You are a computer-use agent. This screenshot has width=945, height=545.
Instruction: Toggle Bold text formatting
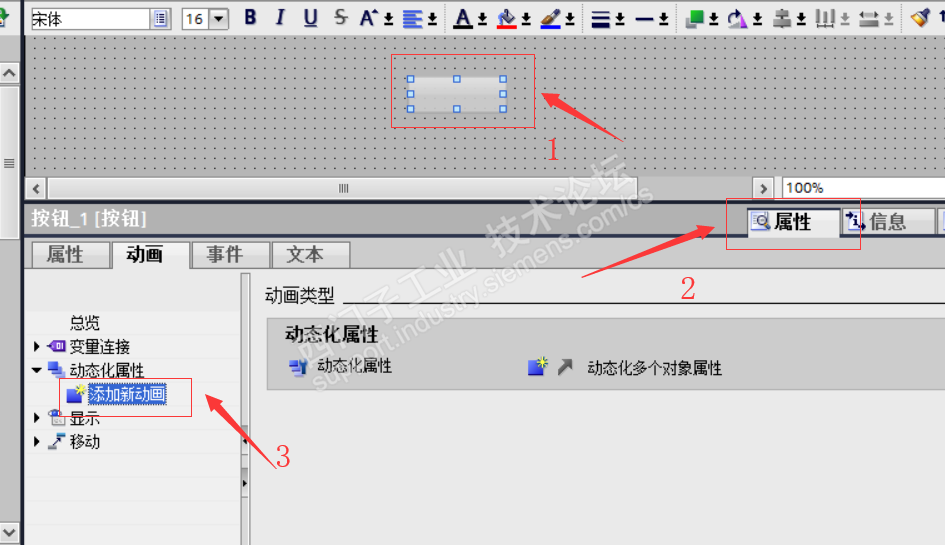(250, 17)
